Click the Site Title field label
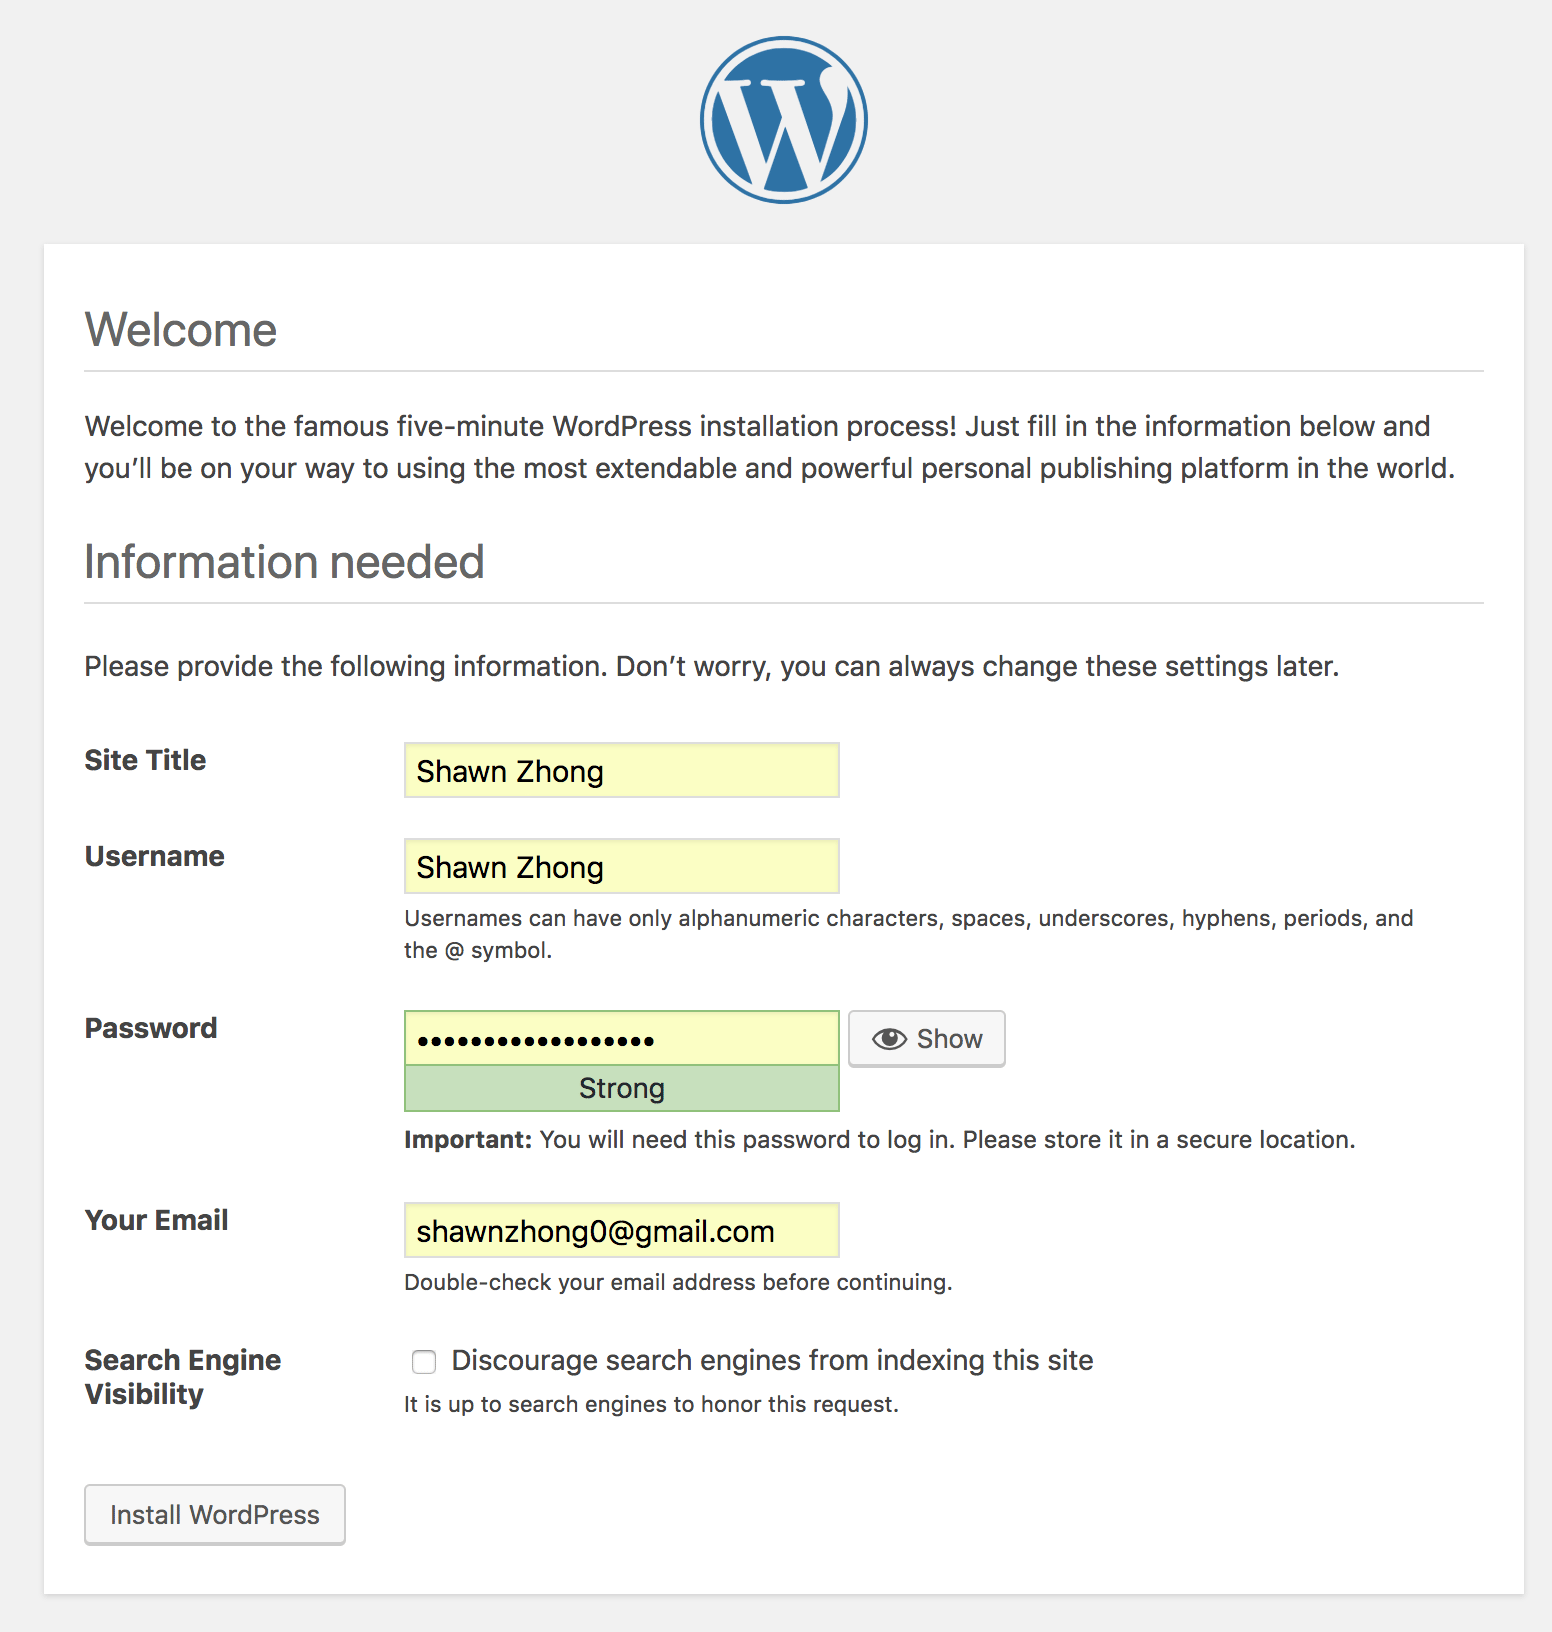This screenshot has height=1632, width=1552. [145, 760]
